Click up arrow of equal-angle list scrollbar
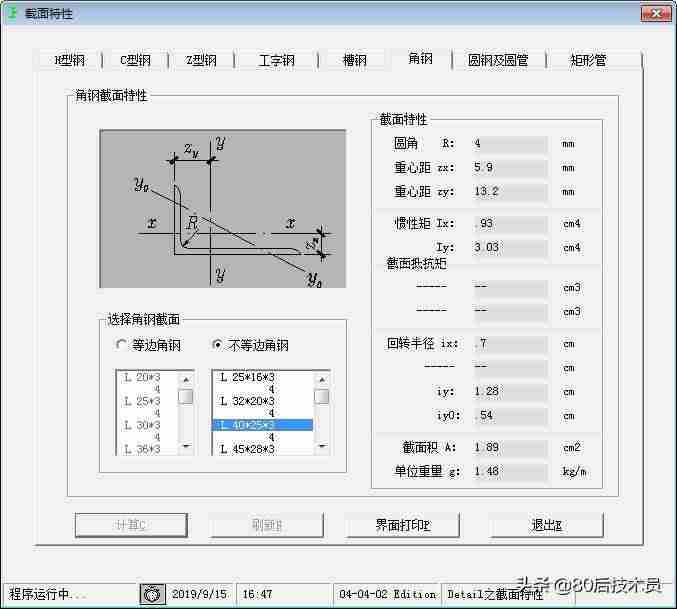677x609 pixels. point(186,379)
